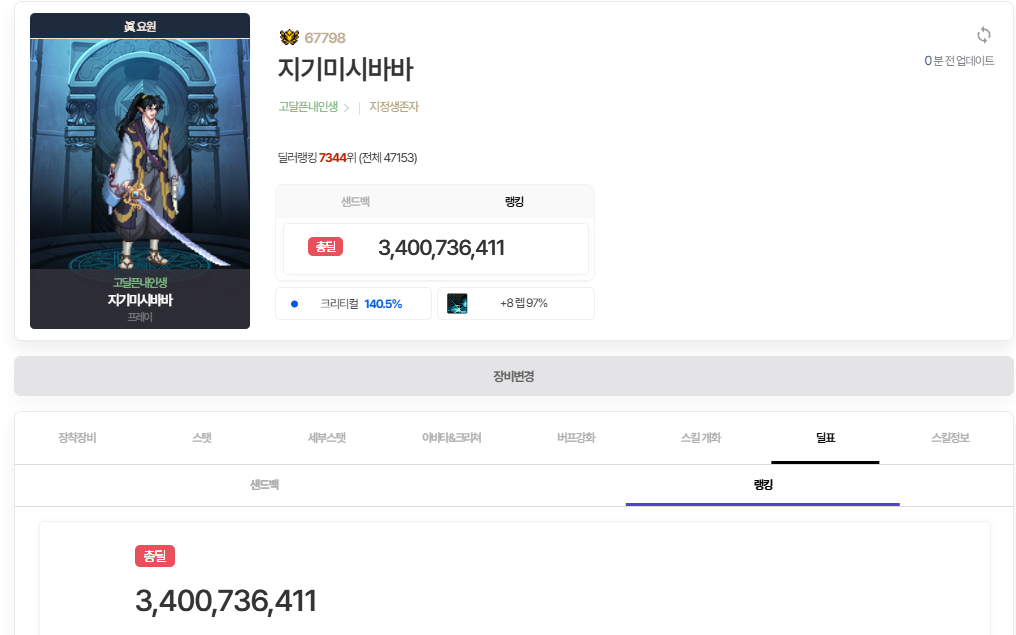1016x635 pixels.
Task: Select 샌드백 toggle in the character summary card
Action: tap(355, 201)
